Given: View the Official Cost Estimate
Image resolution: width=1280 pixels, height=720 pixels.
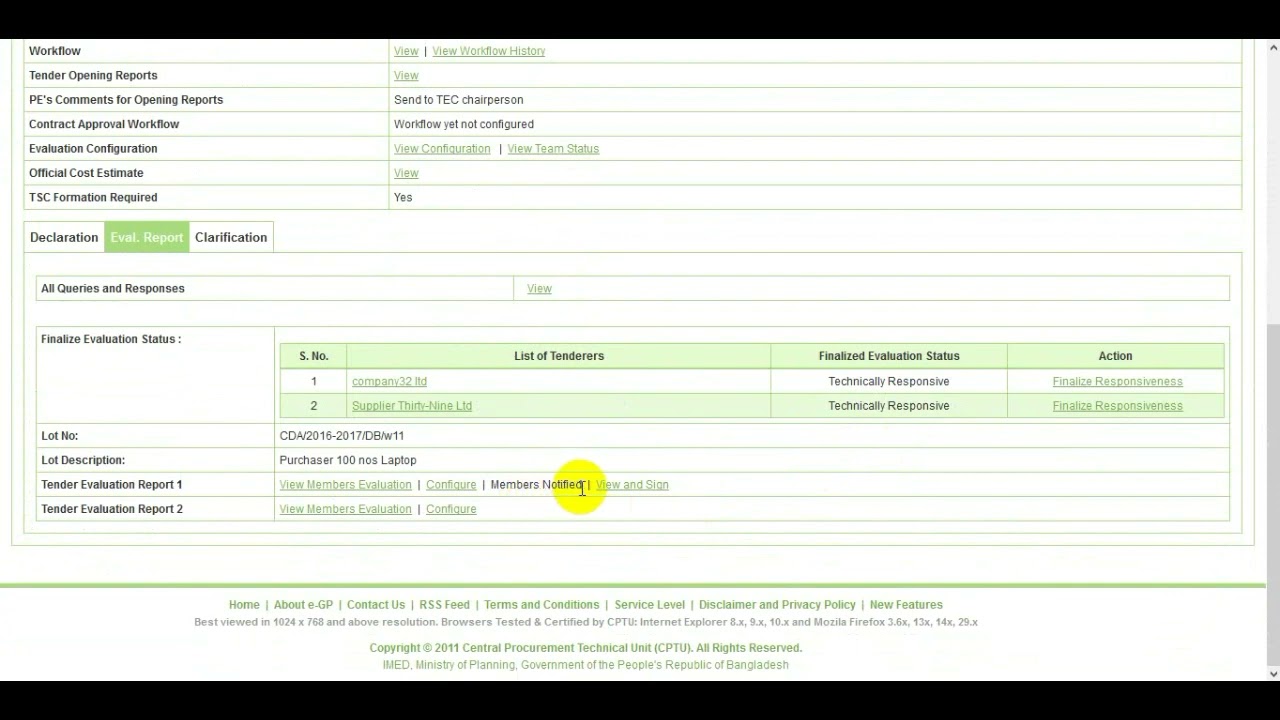Looking at the screenshot, I should coord(406,173).
